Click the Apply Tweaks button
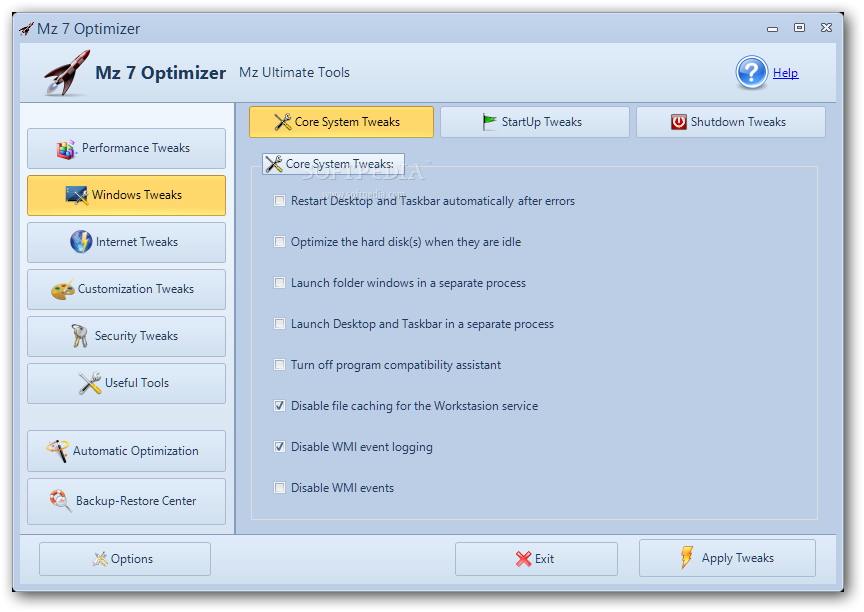864x612 pixels. (727, 558)
